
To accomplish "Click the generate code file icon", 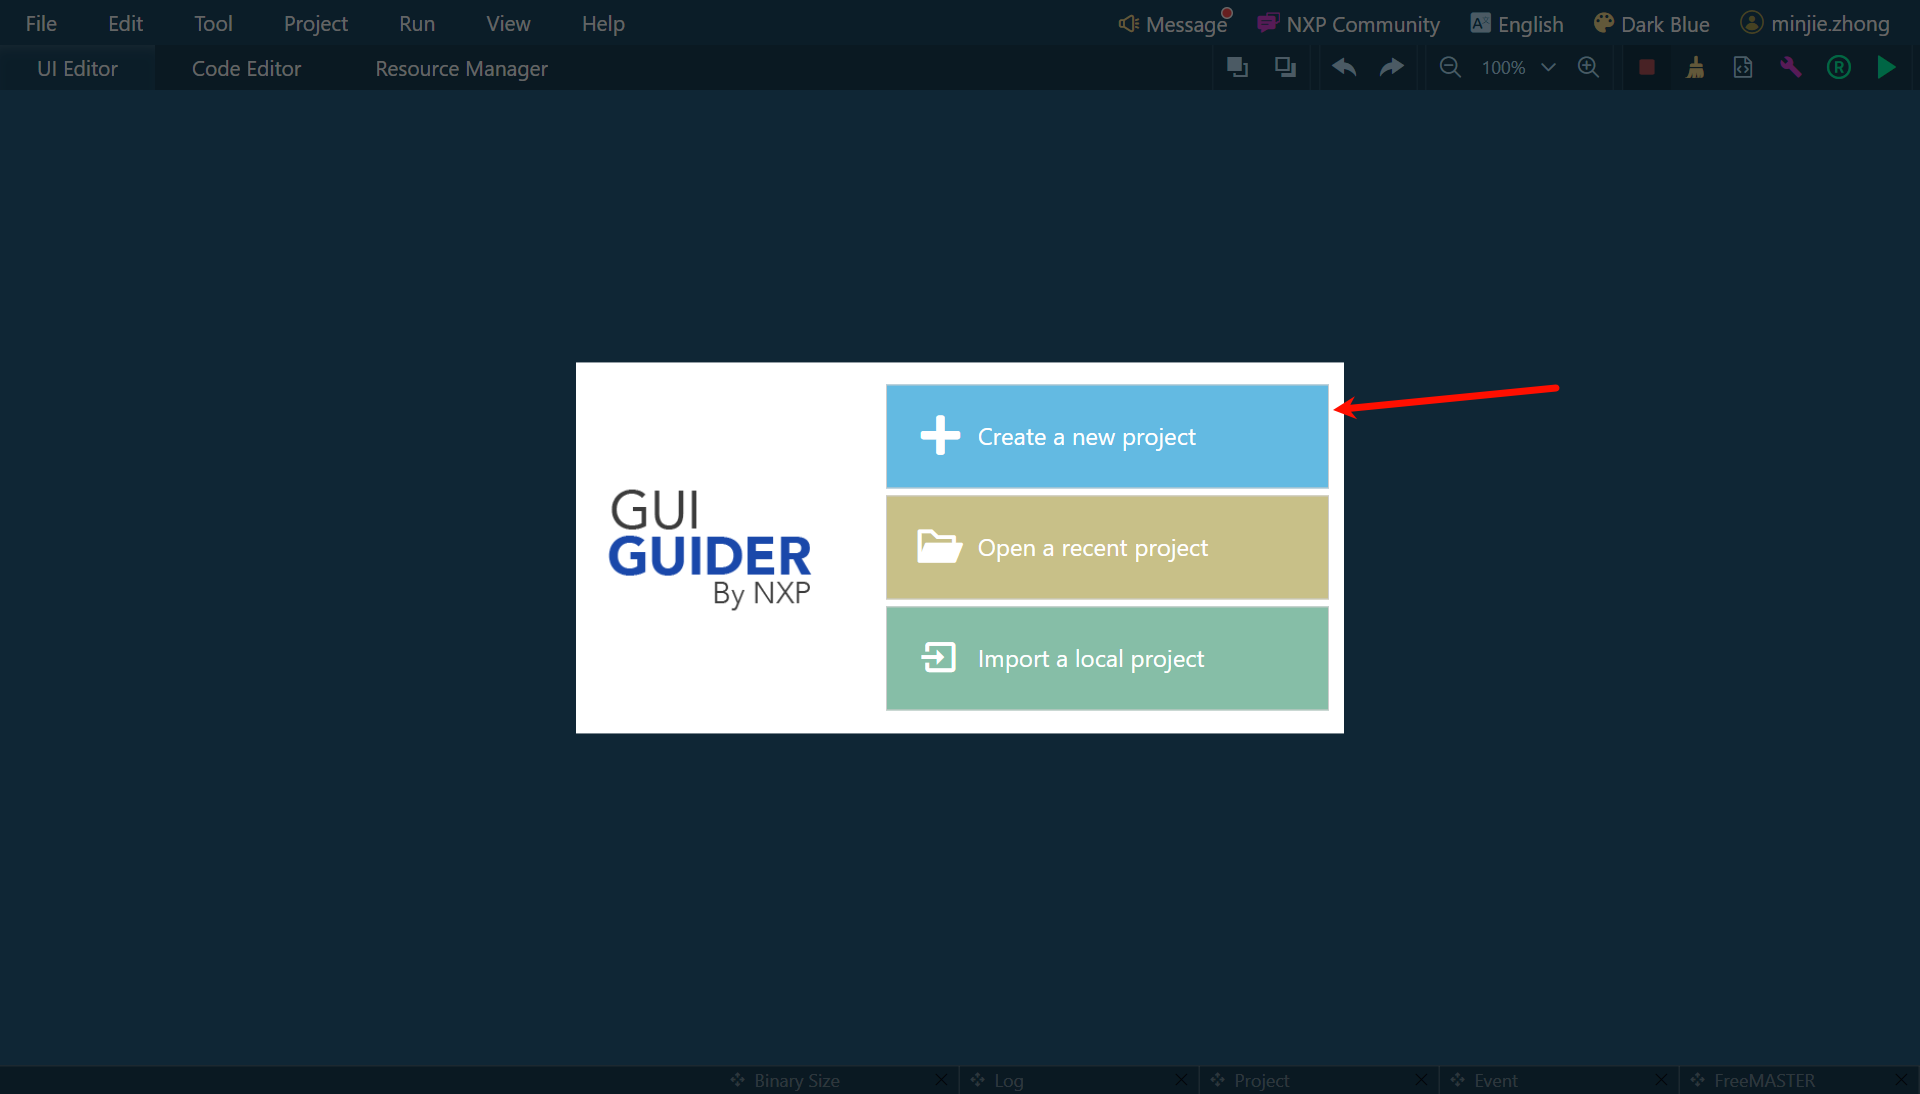I will tap(1742, 68).
